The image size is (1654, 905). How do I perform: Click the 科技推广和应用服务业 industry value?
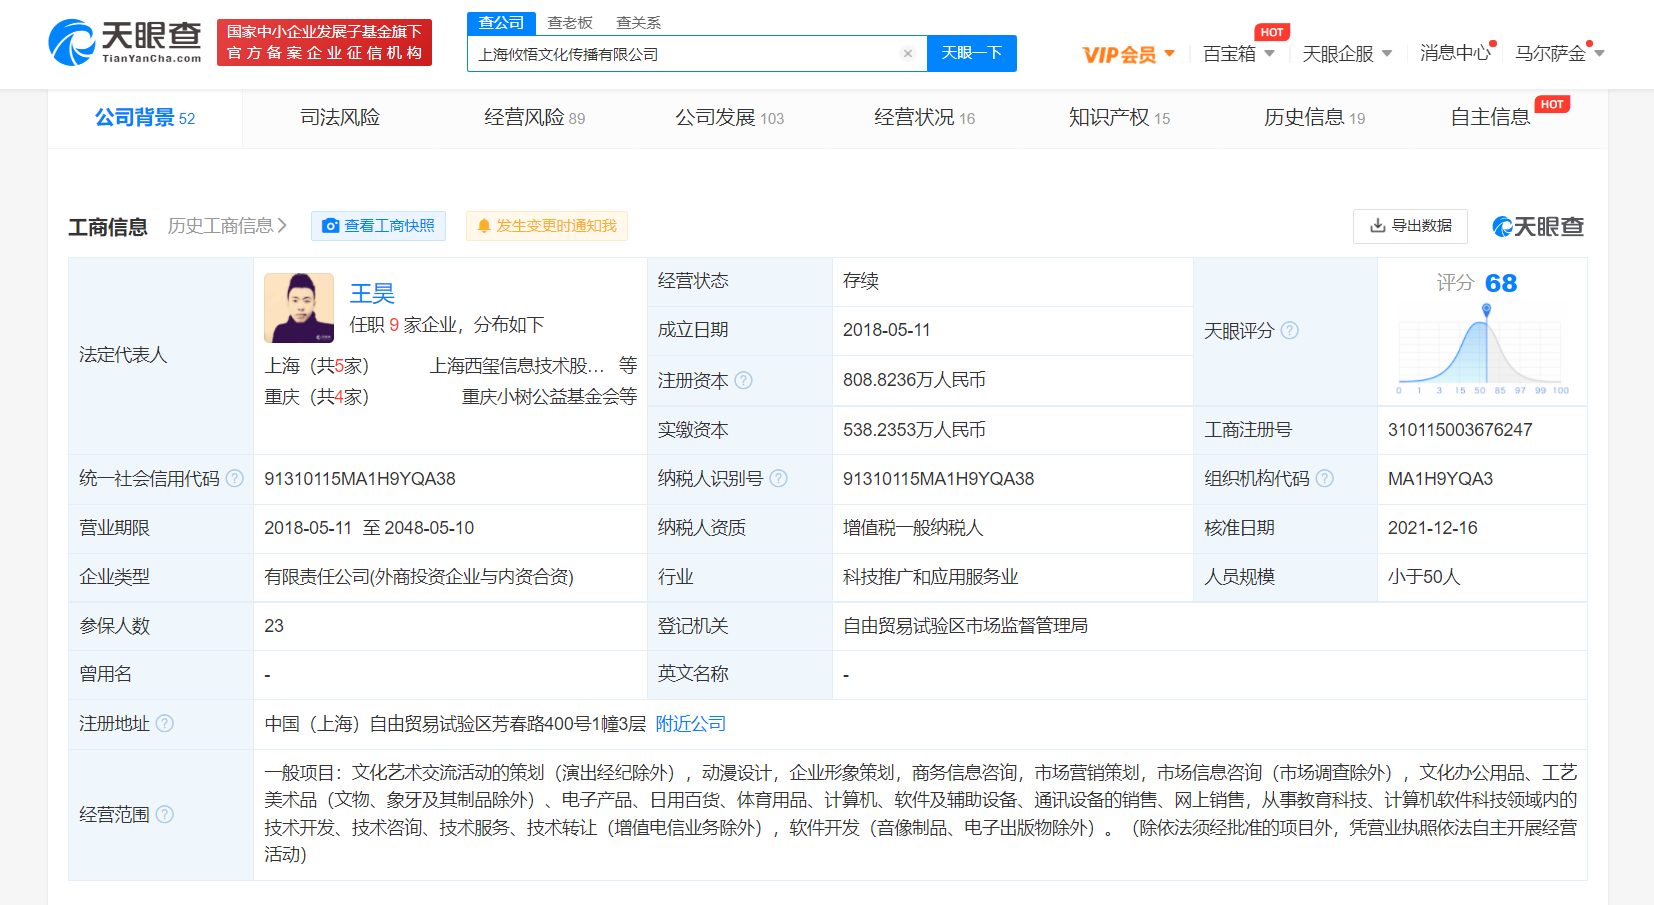click(x=930, y=577)
